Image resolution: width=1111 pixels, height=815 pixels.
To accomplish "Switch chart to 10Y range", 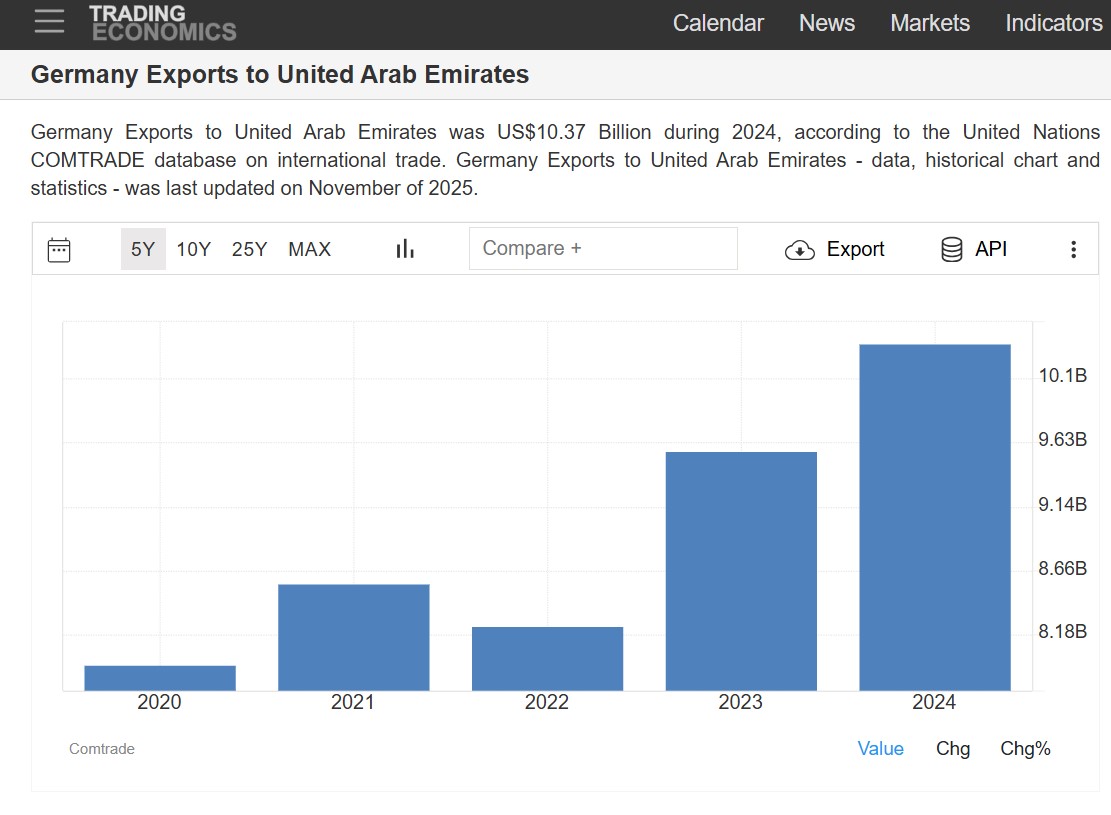I will pyautogui.click(x=193, y=249).
